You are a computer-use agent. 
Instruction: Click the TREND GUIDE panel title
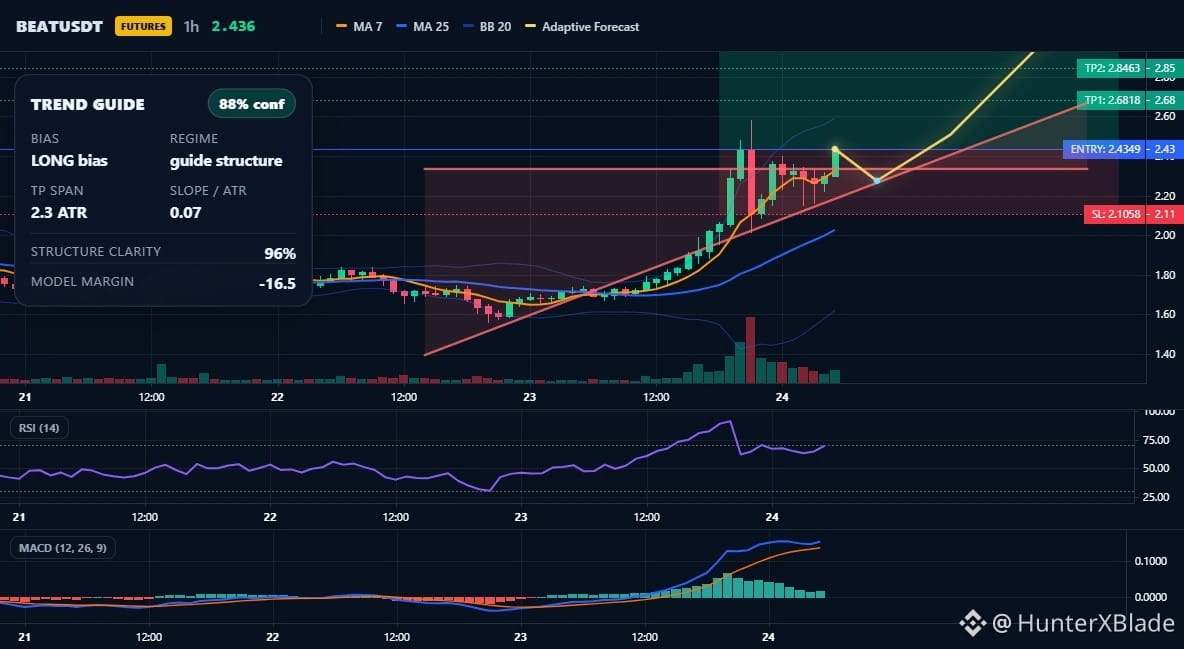click(x=88, y=104)
